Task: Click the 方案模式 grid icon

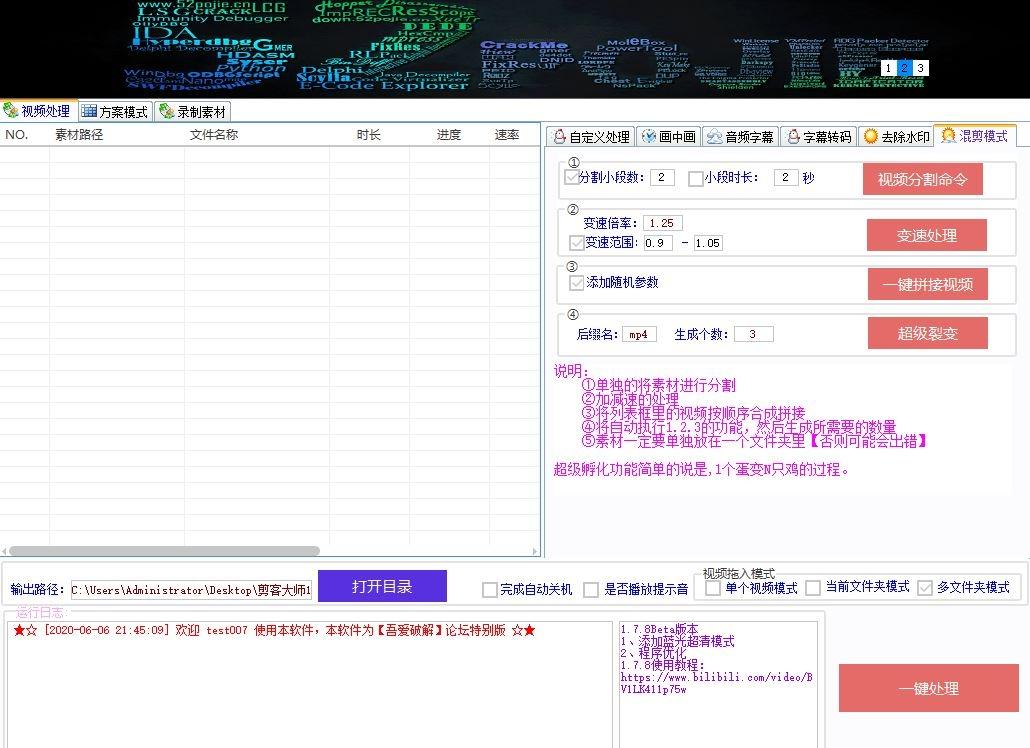Action: coord(89,112)
